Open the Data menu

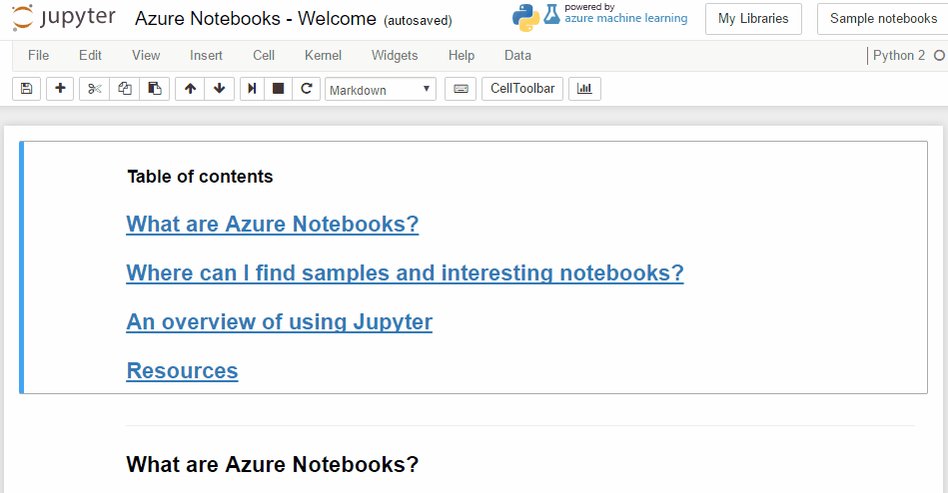[x=518, y=56]
